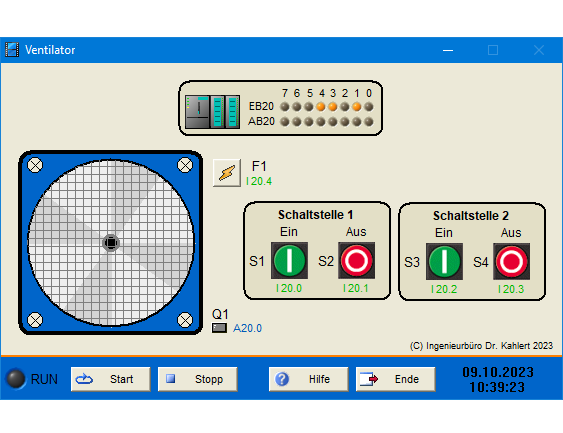Click the Ventilator window title icon

coord(12,50)
